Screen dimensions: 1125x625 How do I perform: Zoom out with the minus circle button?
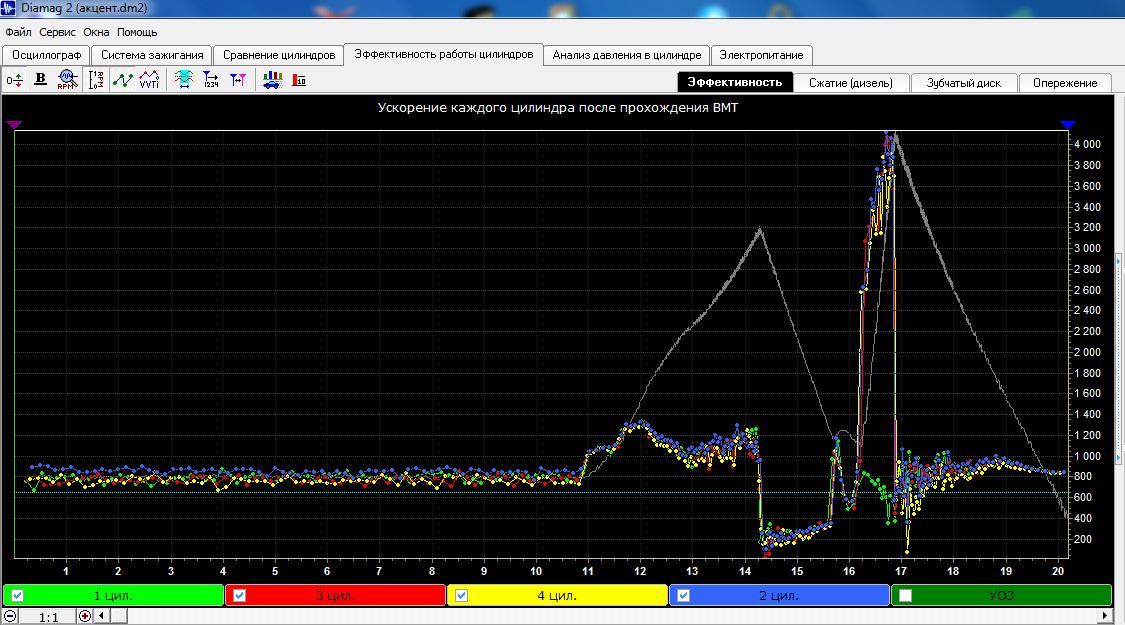[10, 616]
